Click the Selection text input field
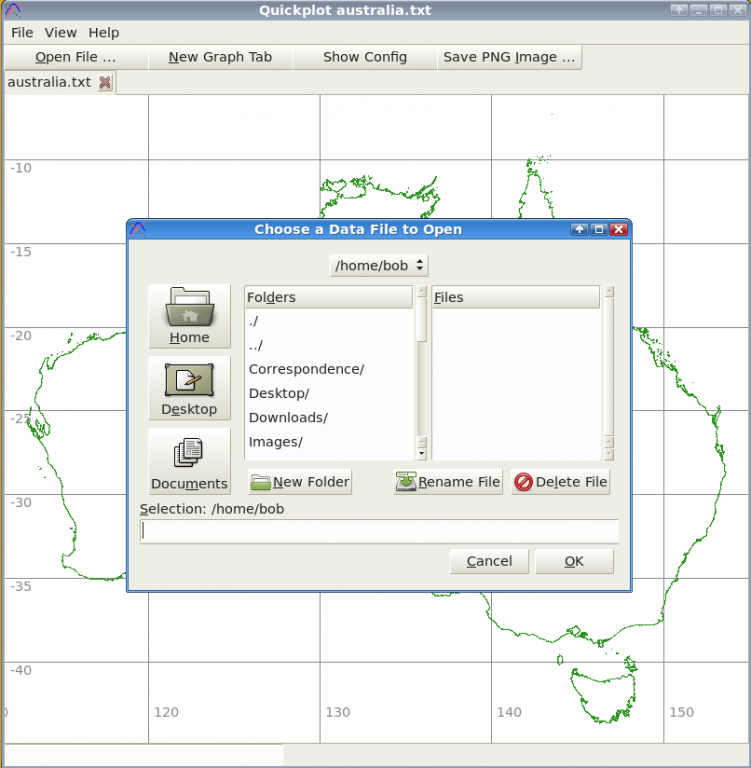 click(x=379, y=531)
